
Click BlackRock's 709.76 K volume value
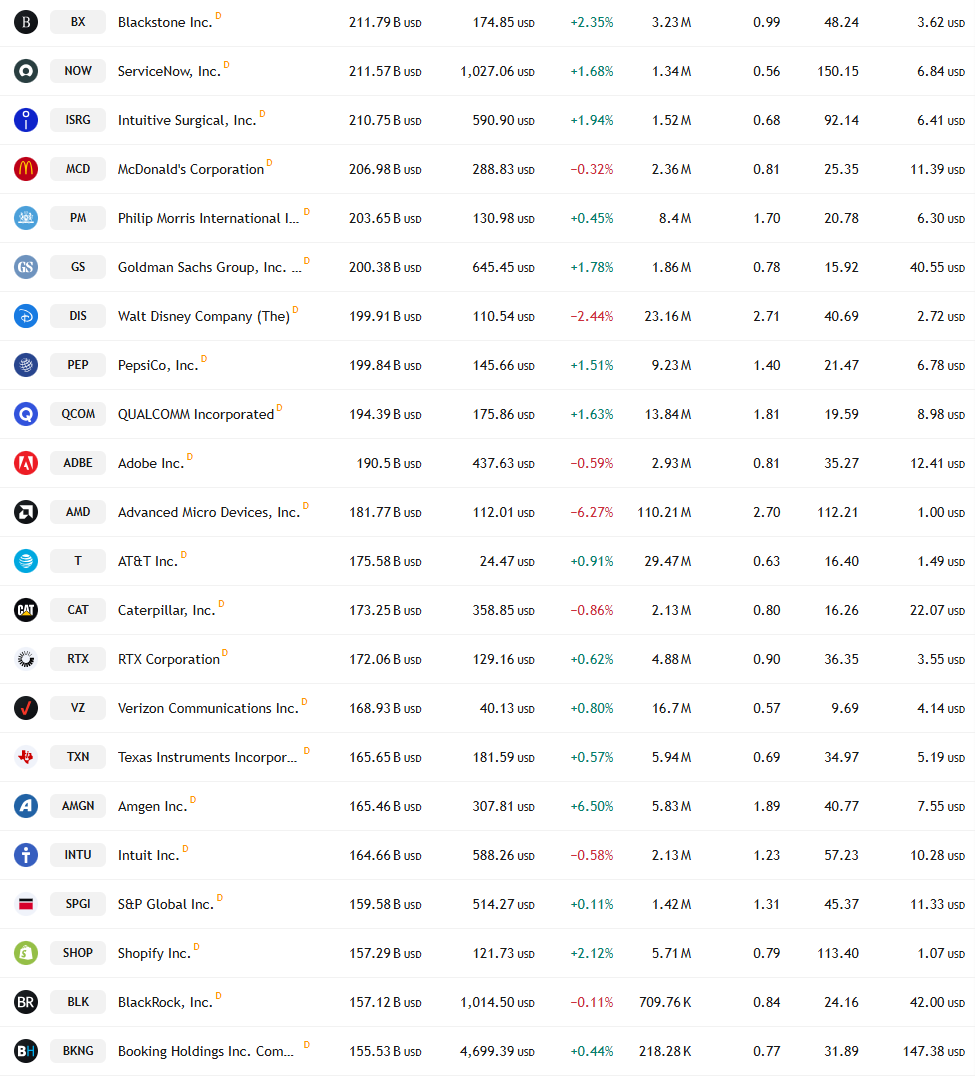pos(665,1003)
